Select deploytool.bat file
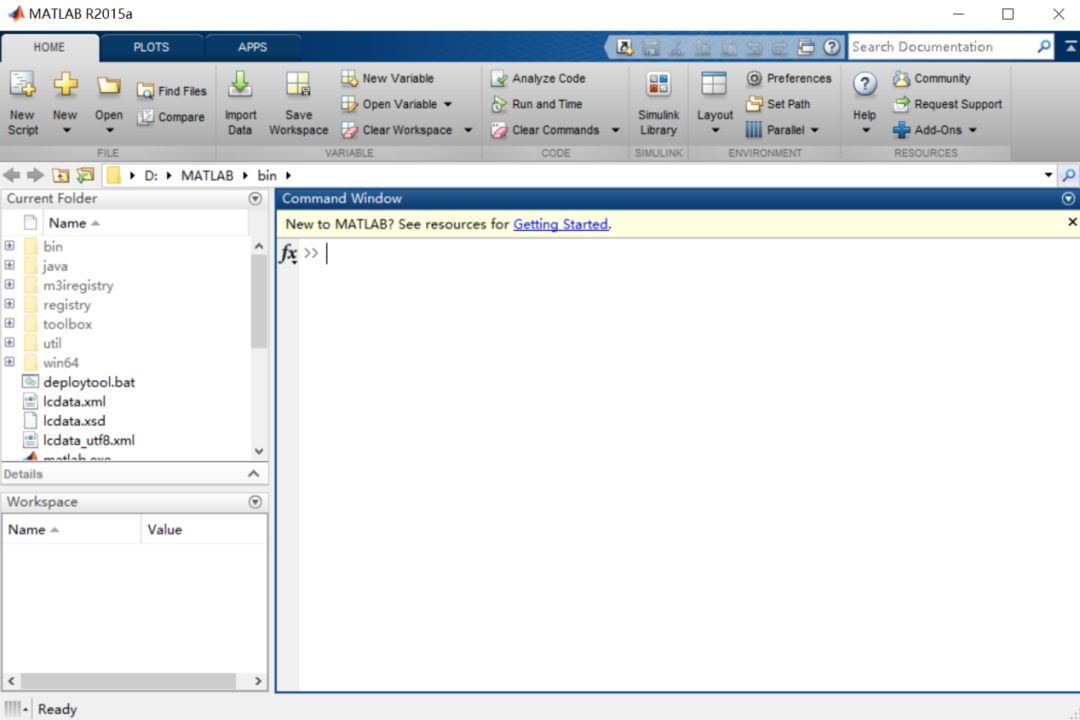Viewport: 1080px width, 720px height. coord(89,382)
